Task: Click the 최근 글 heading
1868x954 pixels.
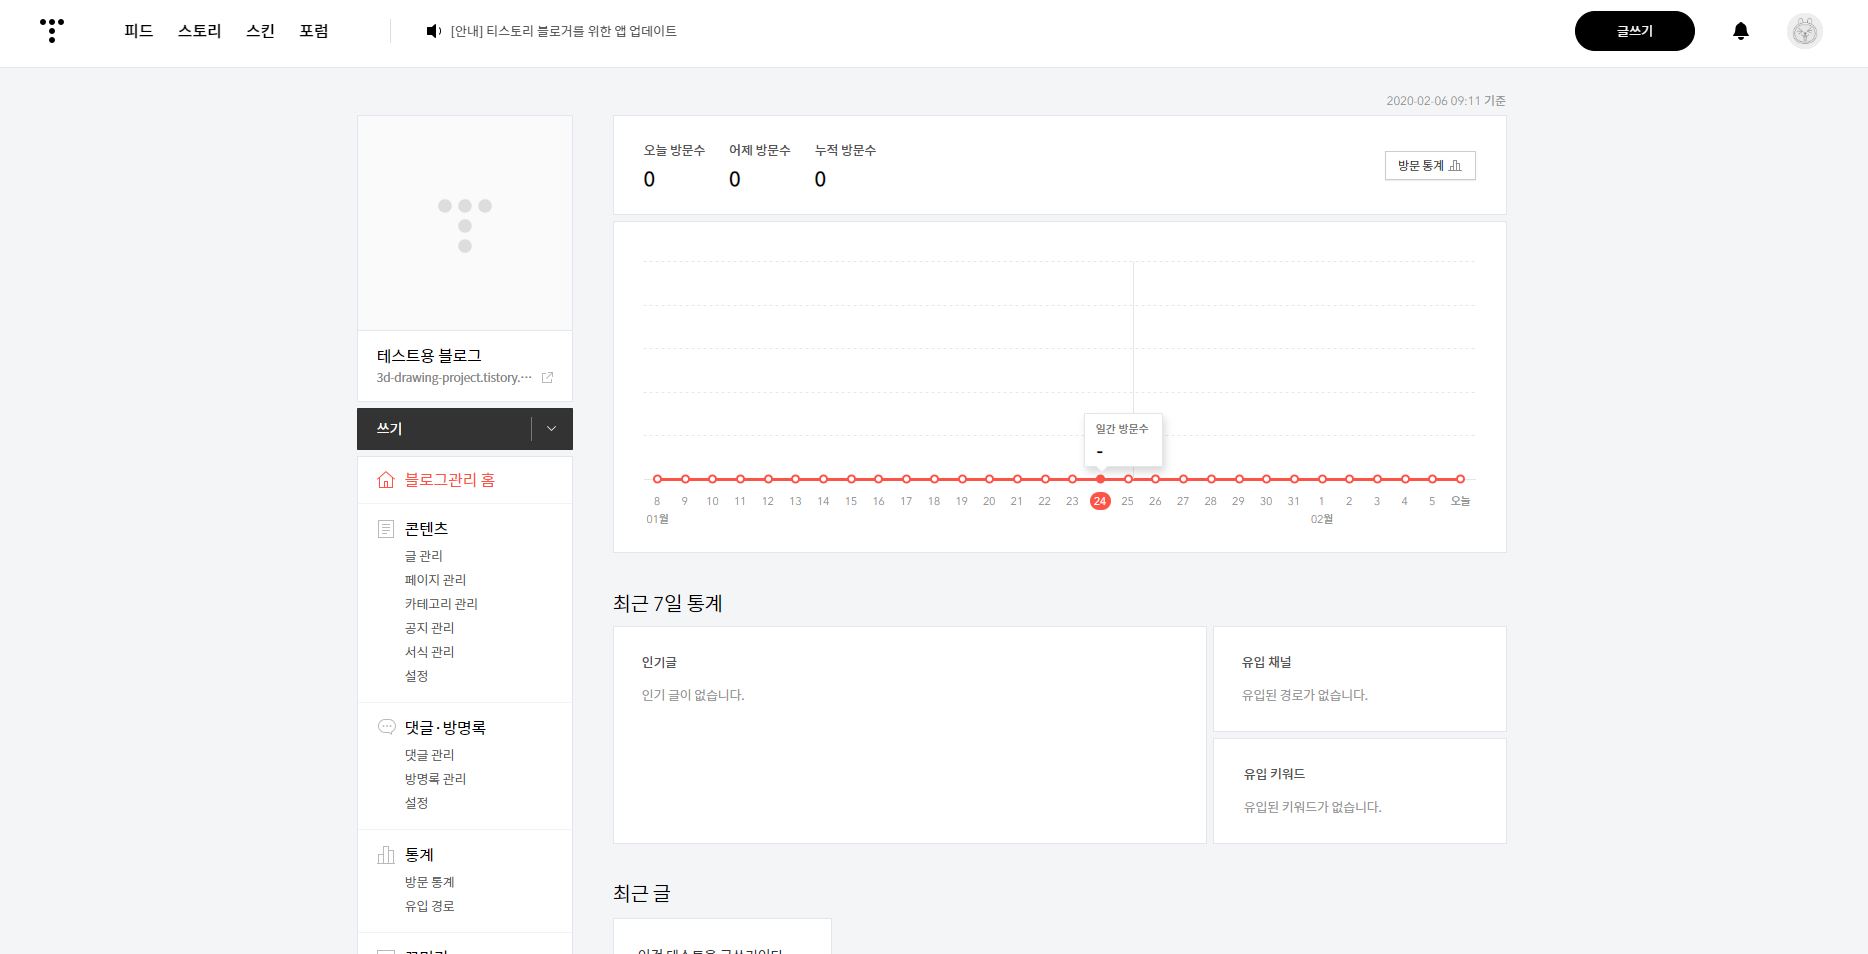Action: (642, 894)
